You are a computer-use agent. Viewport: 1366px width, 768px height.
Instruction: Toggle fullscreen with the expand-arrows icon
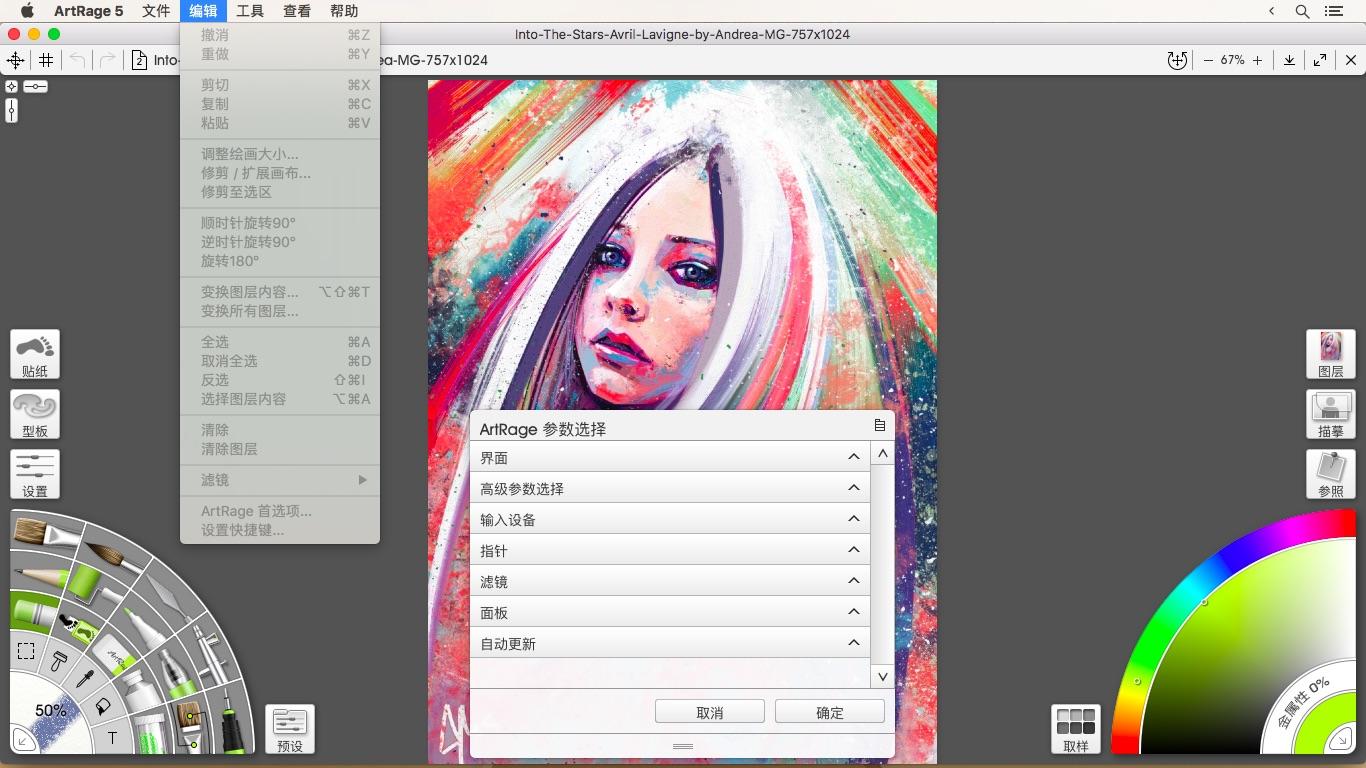(1320, 60)
